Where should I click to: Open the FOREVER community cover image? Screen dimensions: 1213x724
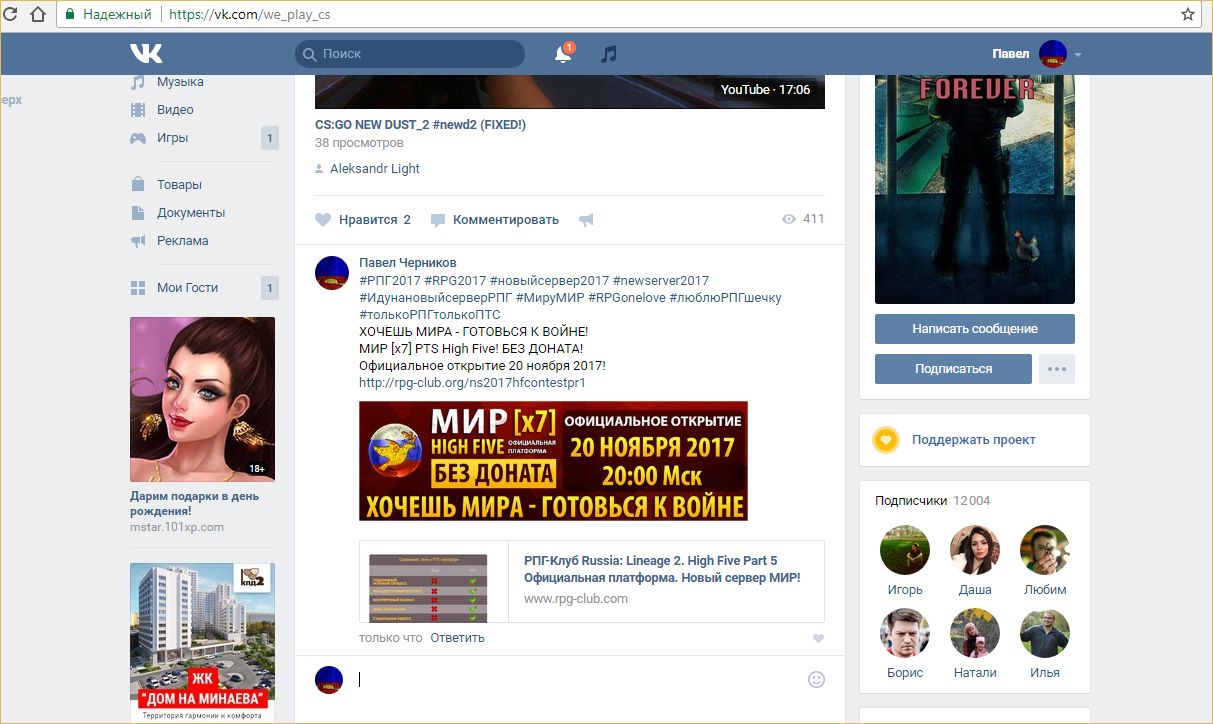pyautogui.click(x=975, y=189)
